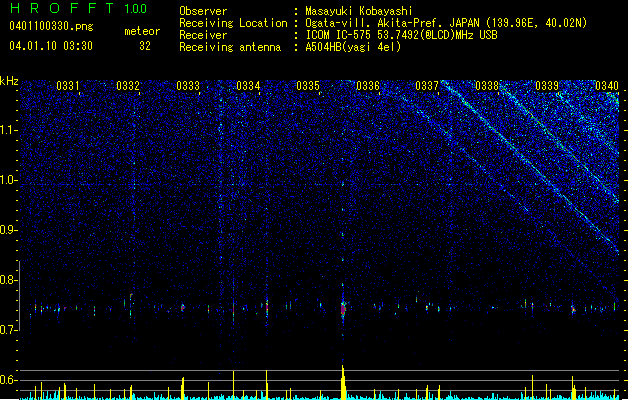Screen dimensions: 629x400
Task: Click the HROFFT title text
Action: coord(62,8)
